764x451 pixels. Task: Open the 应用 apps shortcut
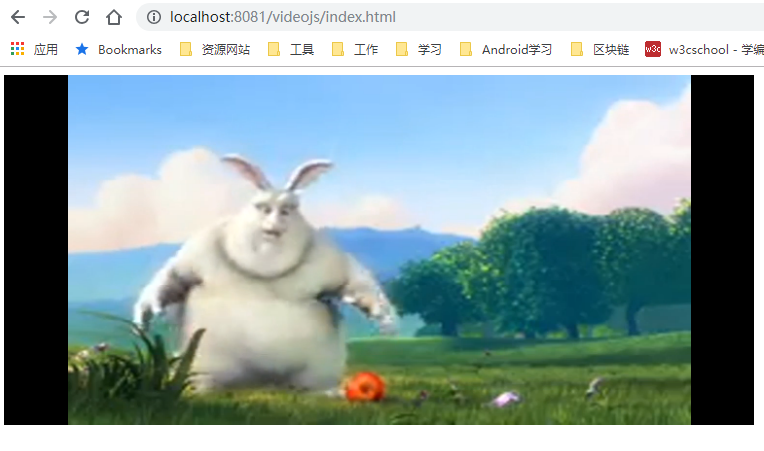click(34, 49)
